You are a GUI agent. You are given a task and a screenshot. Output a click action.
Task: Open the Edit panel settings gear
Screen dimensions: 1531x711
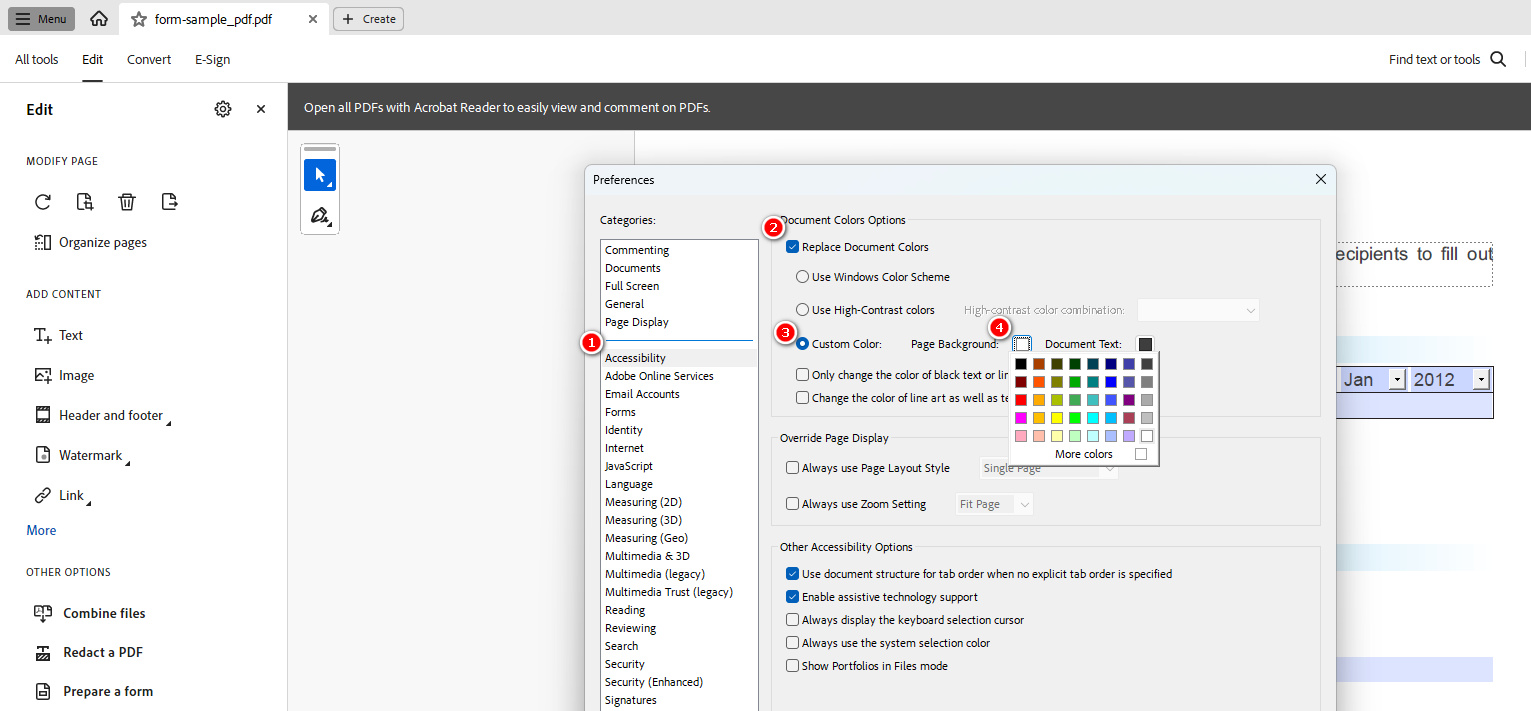tap(223, 109)
